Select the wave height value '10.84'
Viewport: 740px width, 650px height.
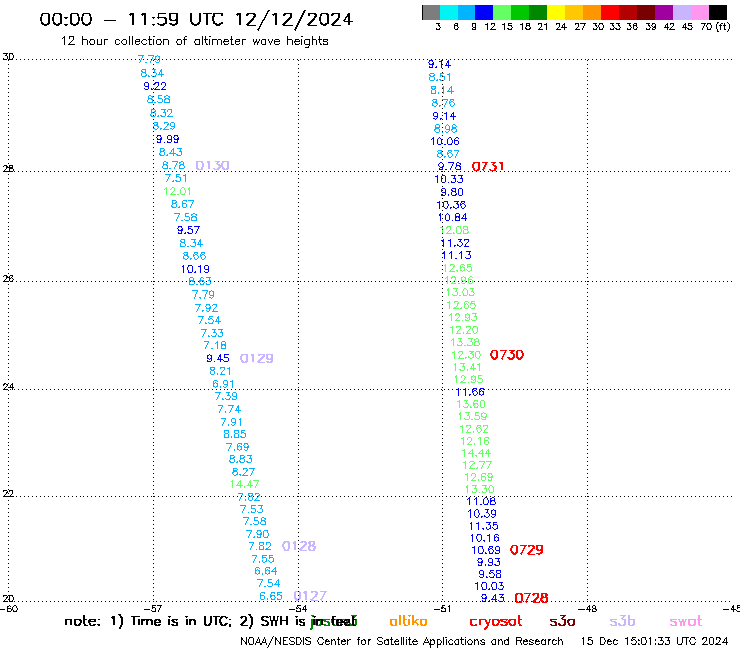click(453, 218)
